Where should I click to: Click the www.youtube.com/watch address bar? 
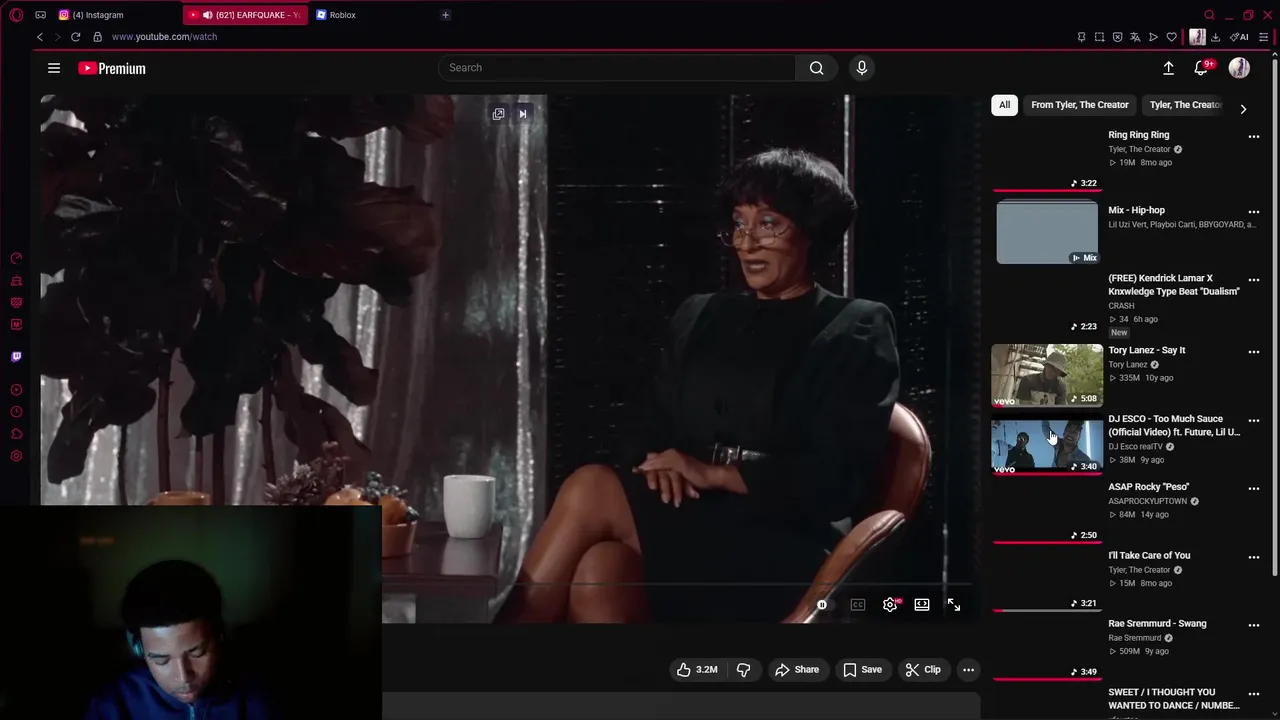pyautogui.click(x=164, y=37)
